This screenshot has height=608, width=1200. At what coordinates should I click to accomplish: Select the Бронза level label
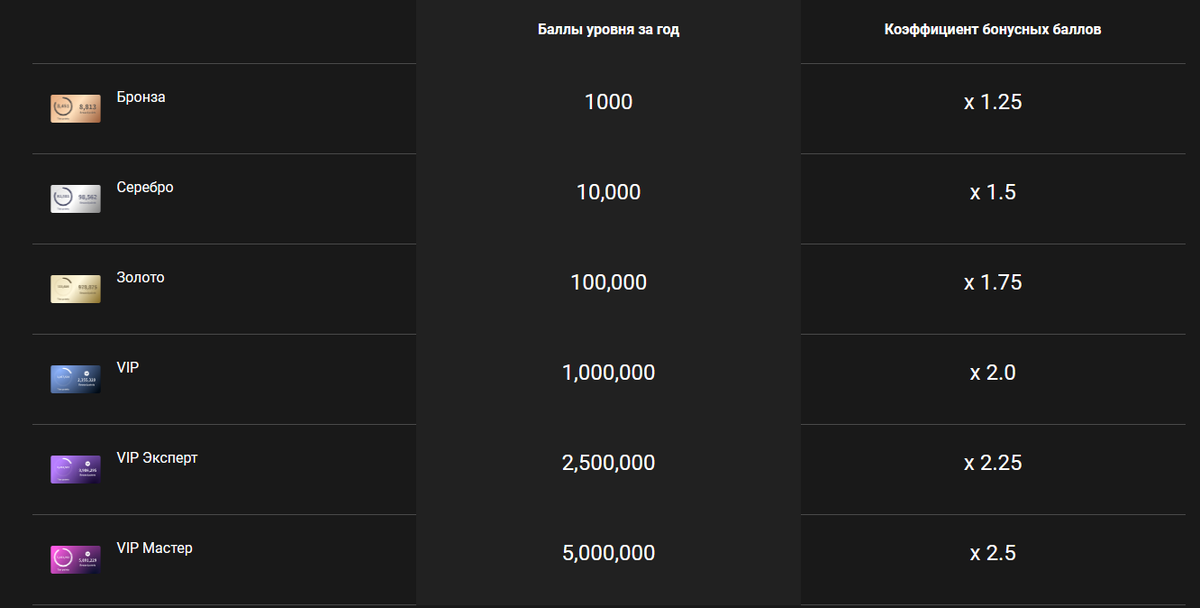pos(141,97)
